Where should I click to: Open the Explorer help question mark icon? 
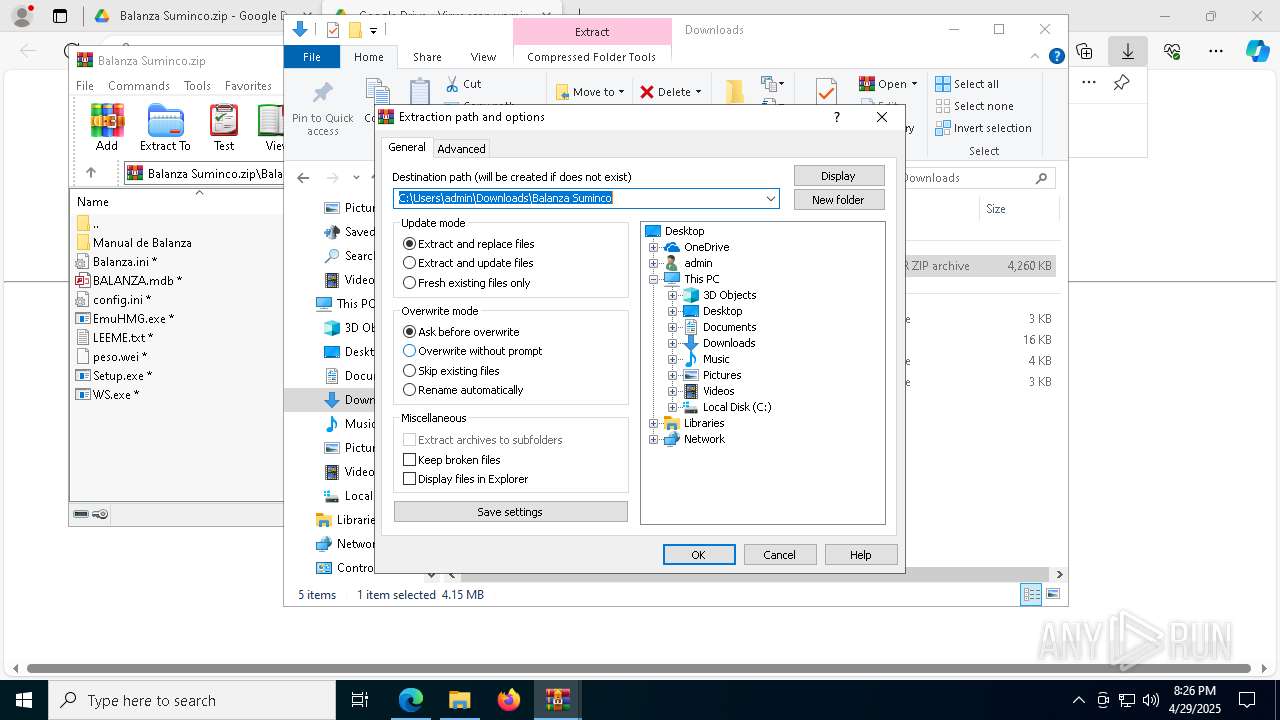(x=1056, y=57)
